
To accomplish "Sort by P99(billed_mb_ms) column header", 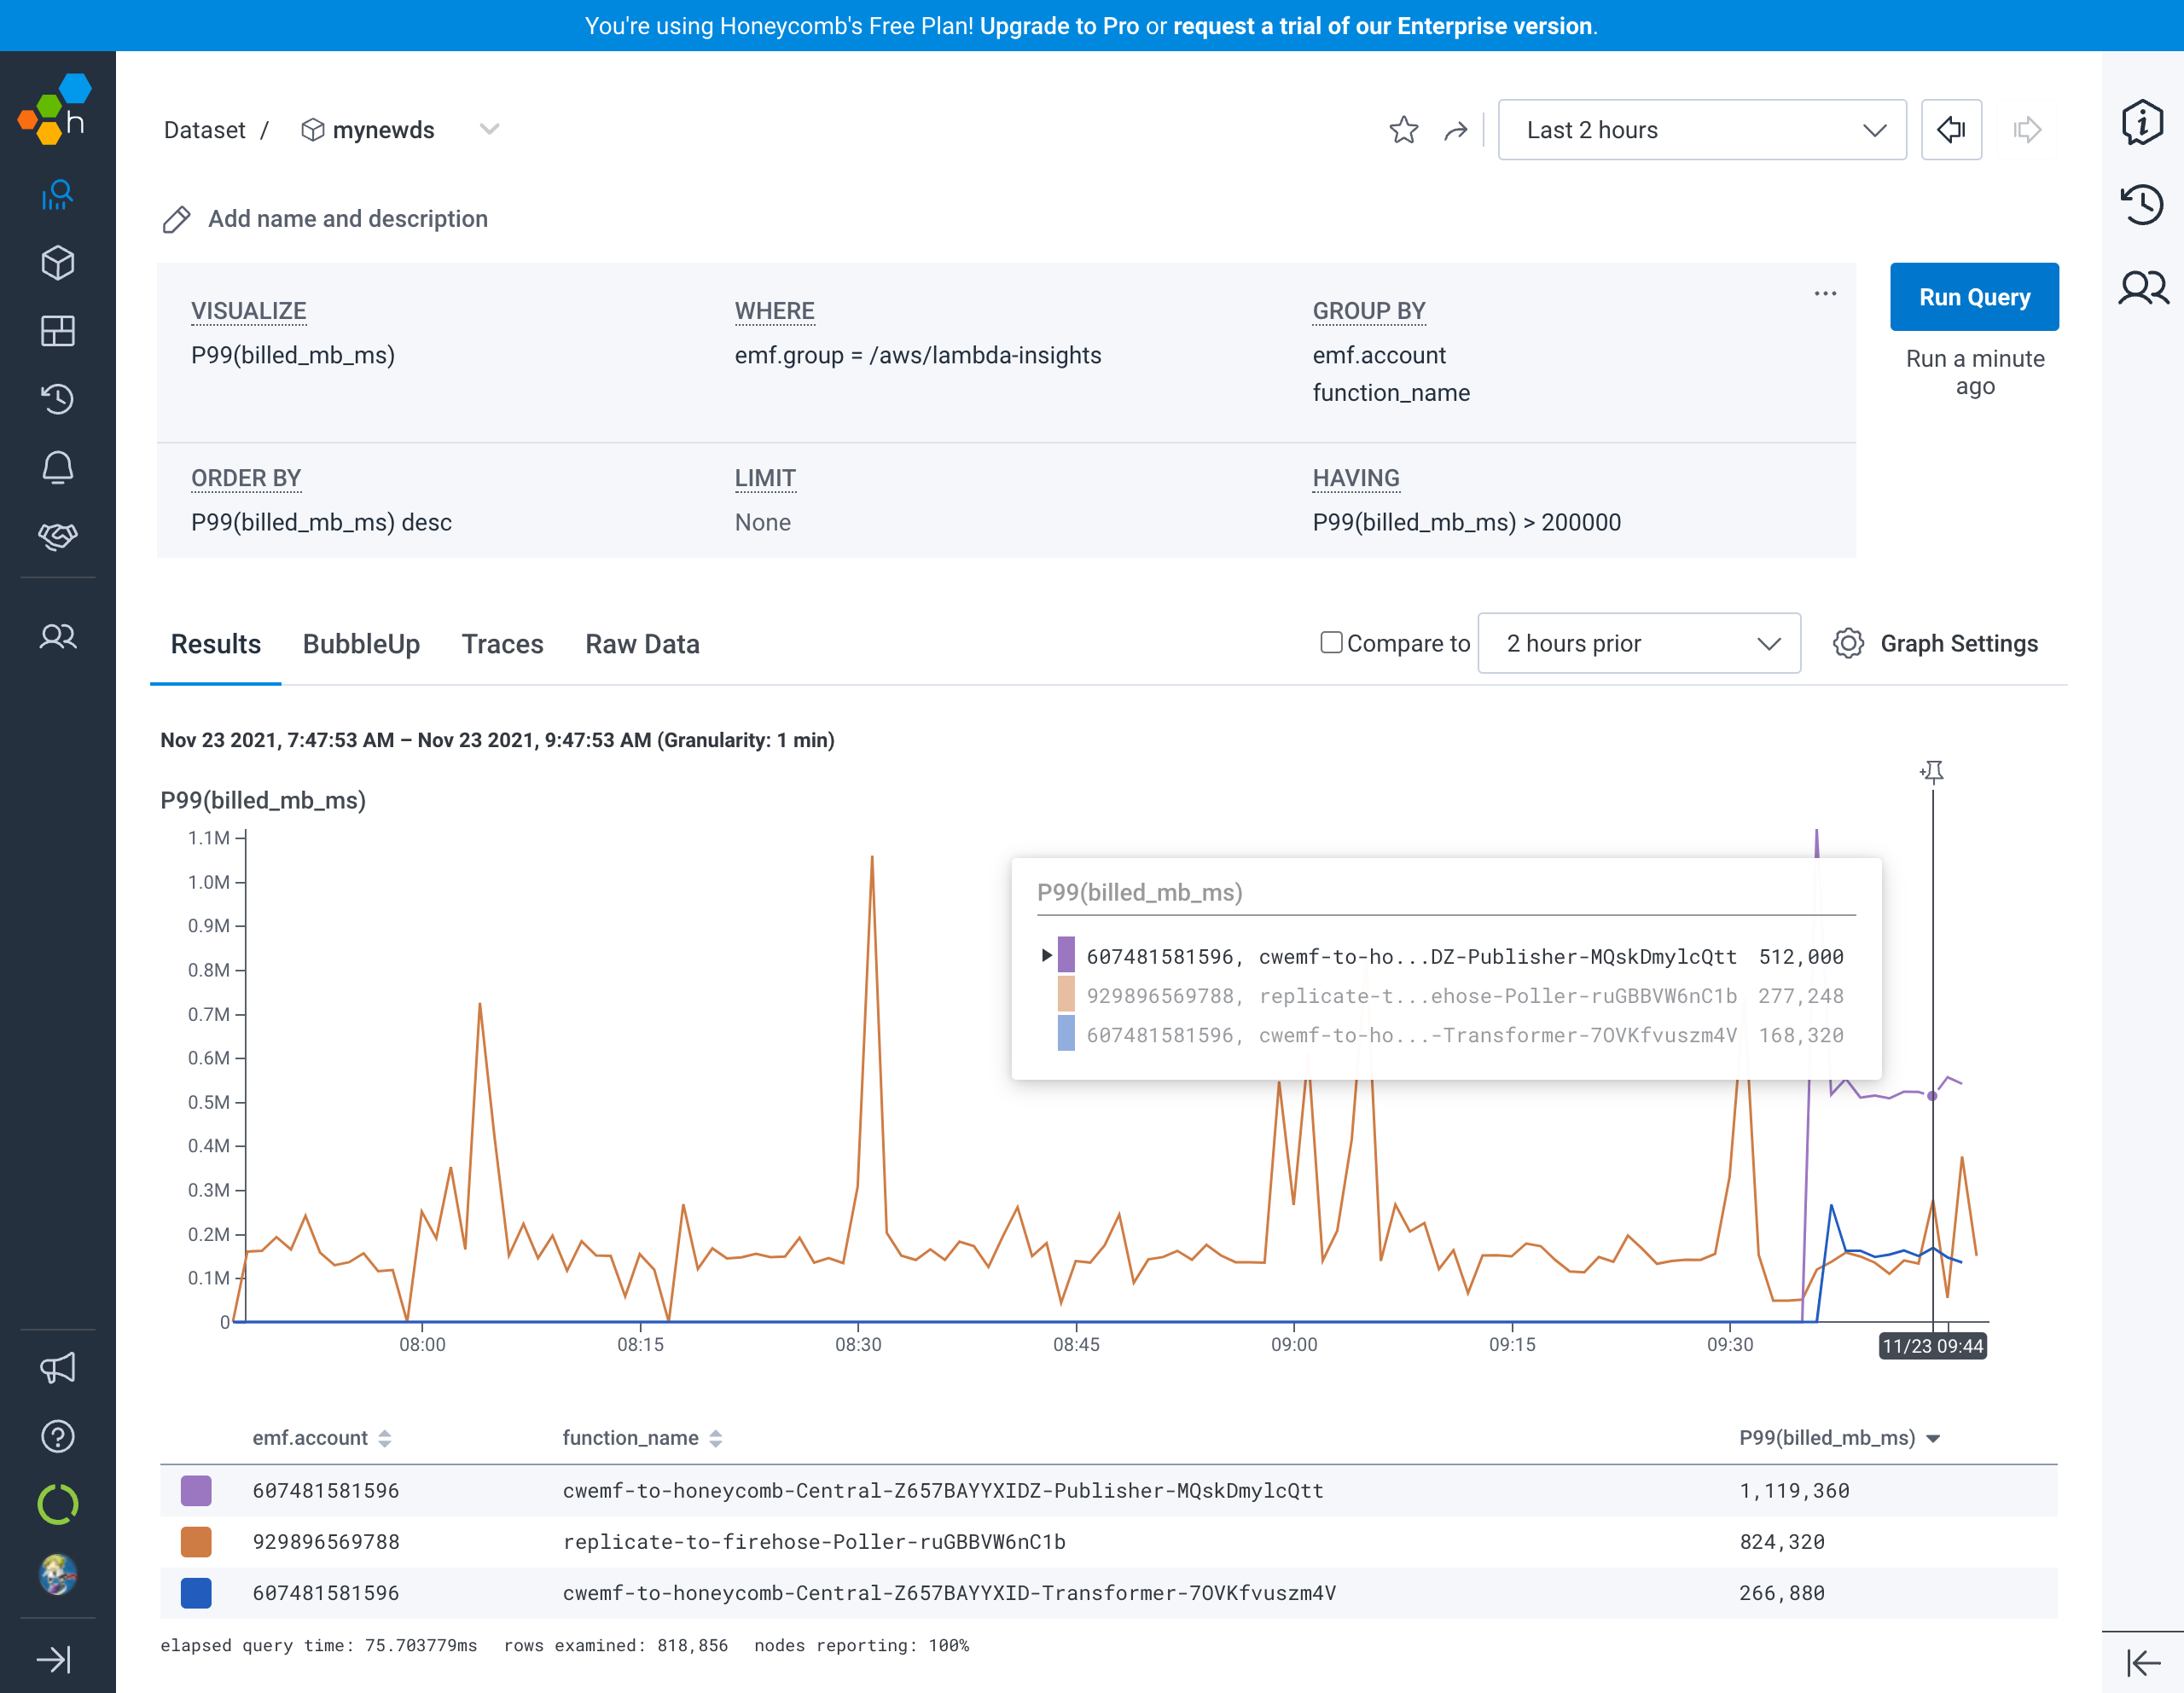I will point(1839,1438).
